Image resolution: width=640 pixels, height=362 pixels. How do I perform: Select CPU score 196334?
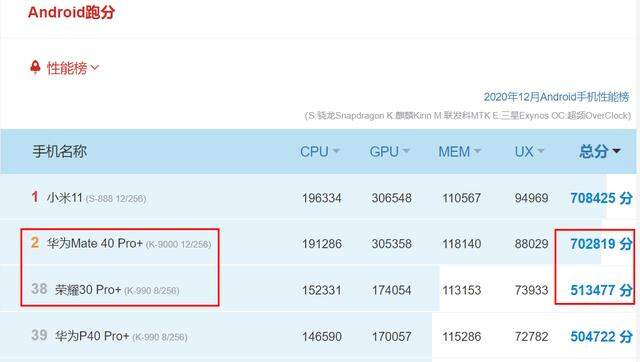322,198
